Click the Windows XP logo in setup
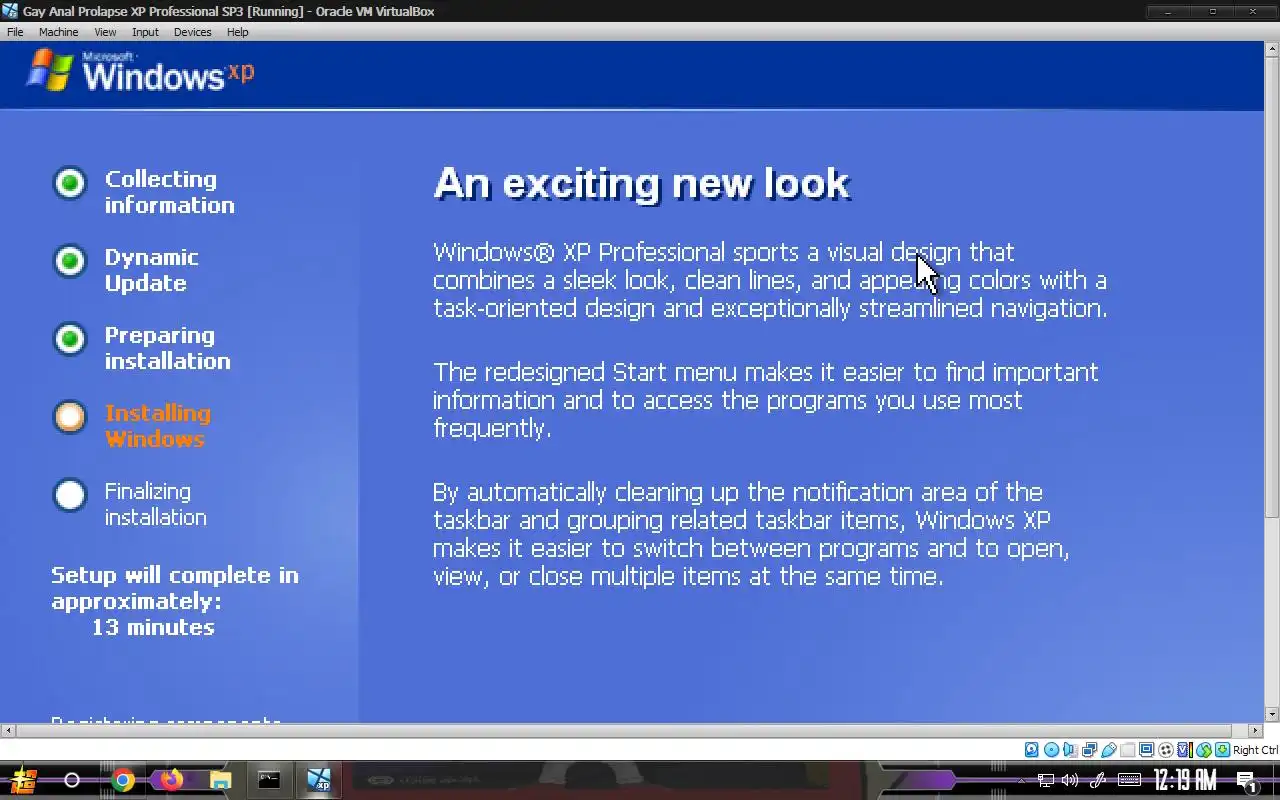The image size is (1280, 800). [x=140, y=71]
